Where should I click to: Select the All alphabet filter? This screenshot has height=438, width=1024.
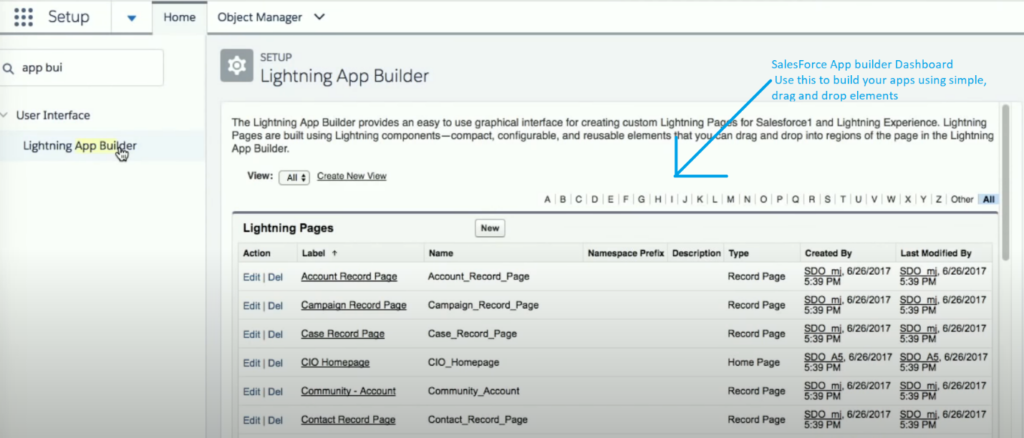click(988, 200)
